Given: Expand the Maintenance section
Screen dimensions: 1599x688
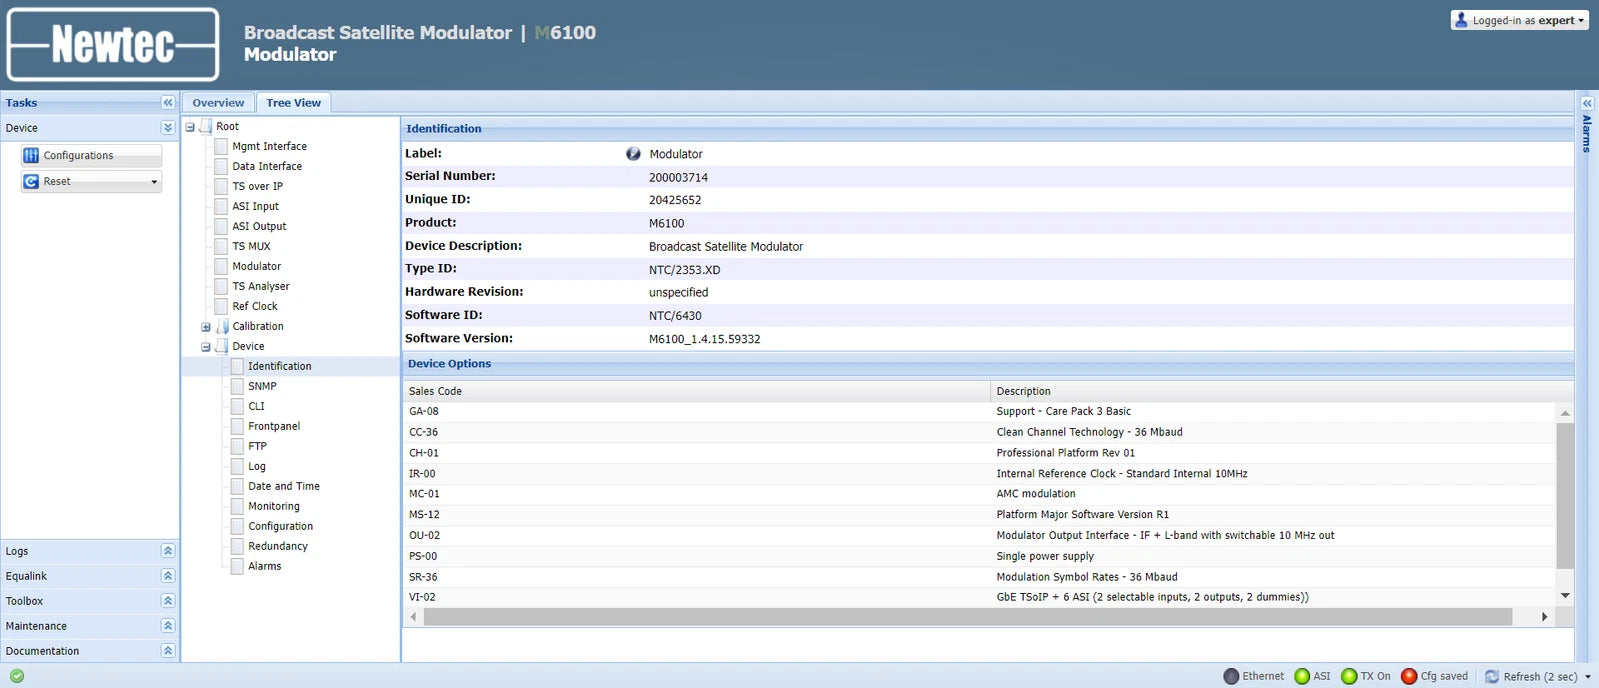Looking at the screenshot, I should point(168,626).
